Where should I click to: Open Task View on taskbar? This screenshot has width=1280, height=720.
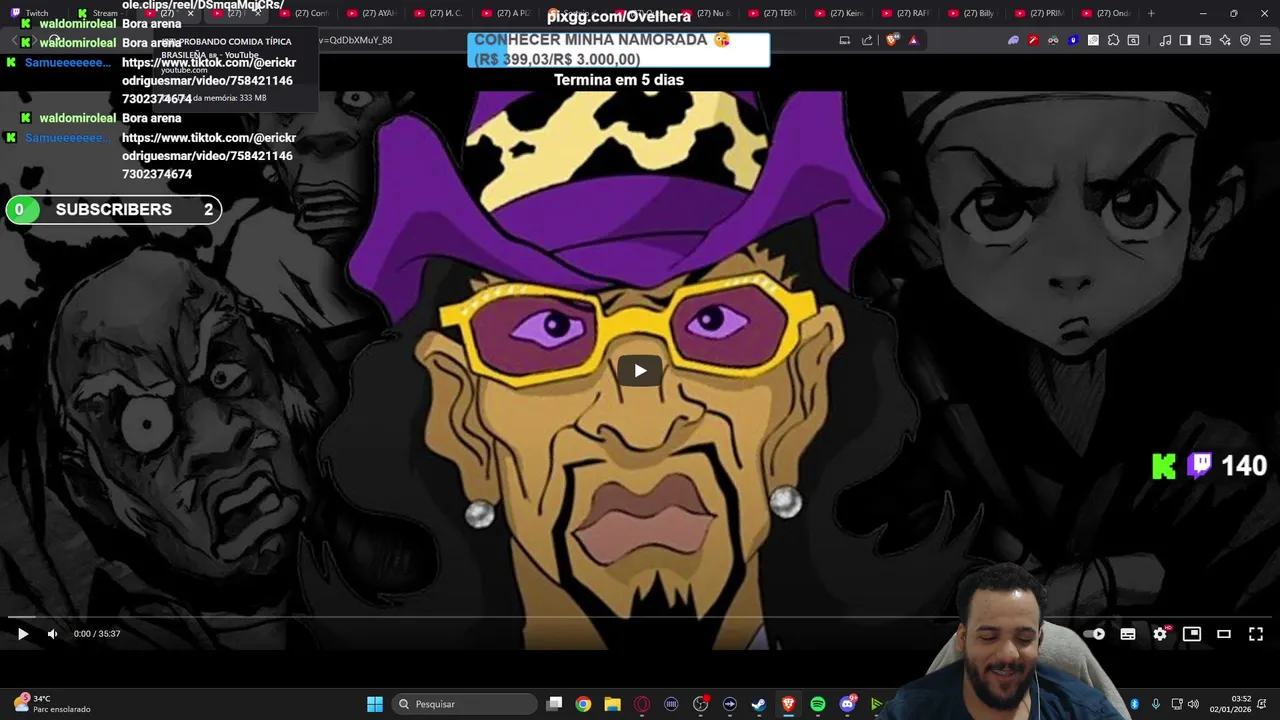coord(555,704)
